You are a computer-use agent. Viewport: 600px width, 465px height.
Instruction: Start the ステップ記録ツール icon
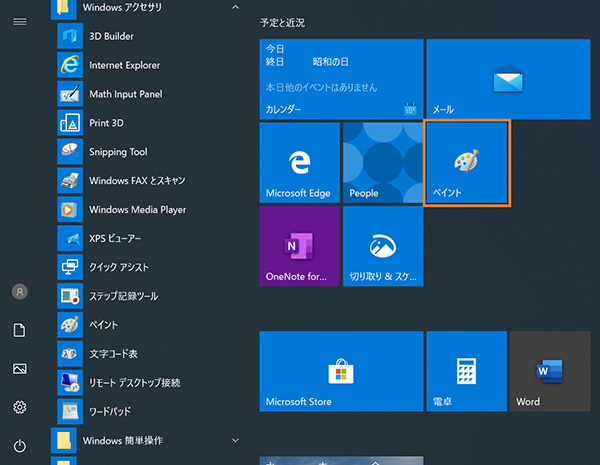point(70,296)
